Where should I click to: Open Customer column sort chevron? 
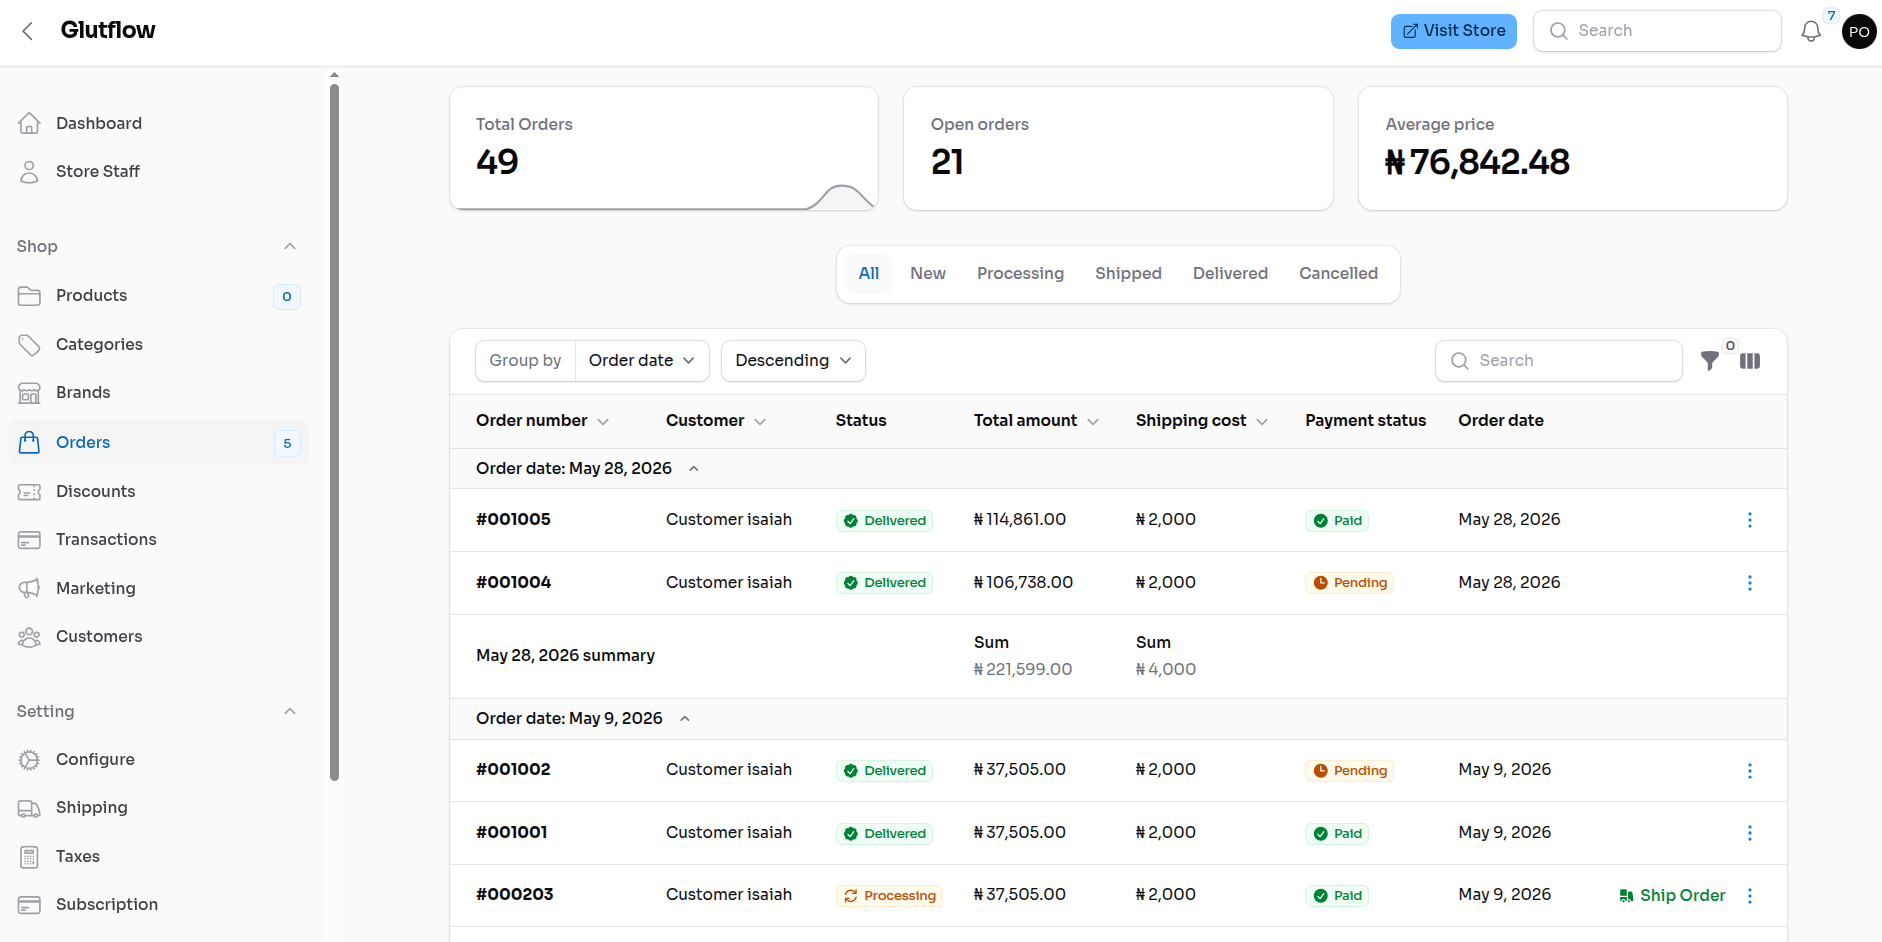point(760,422)
